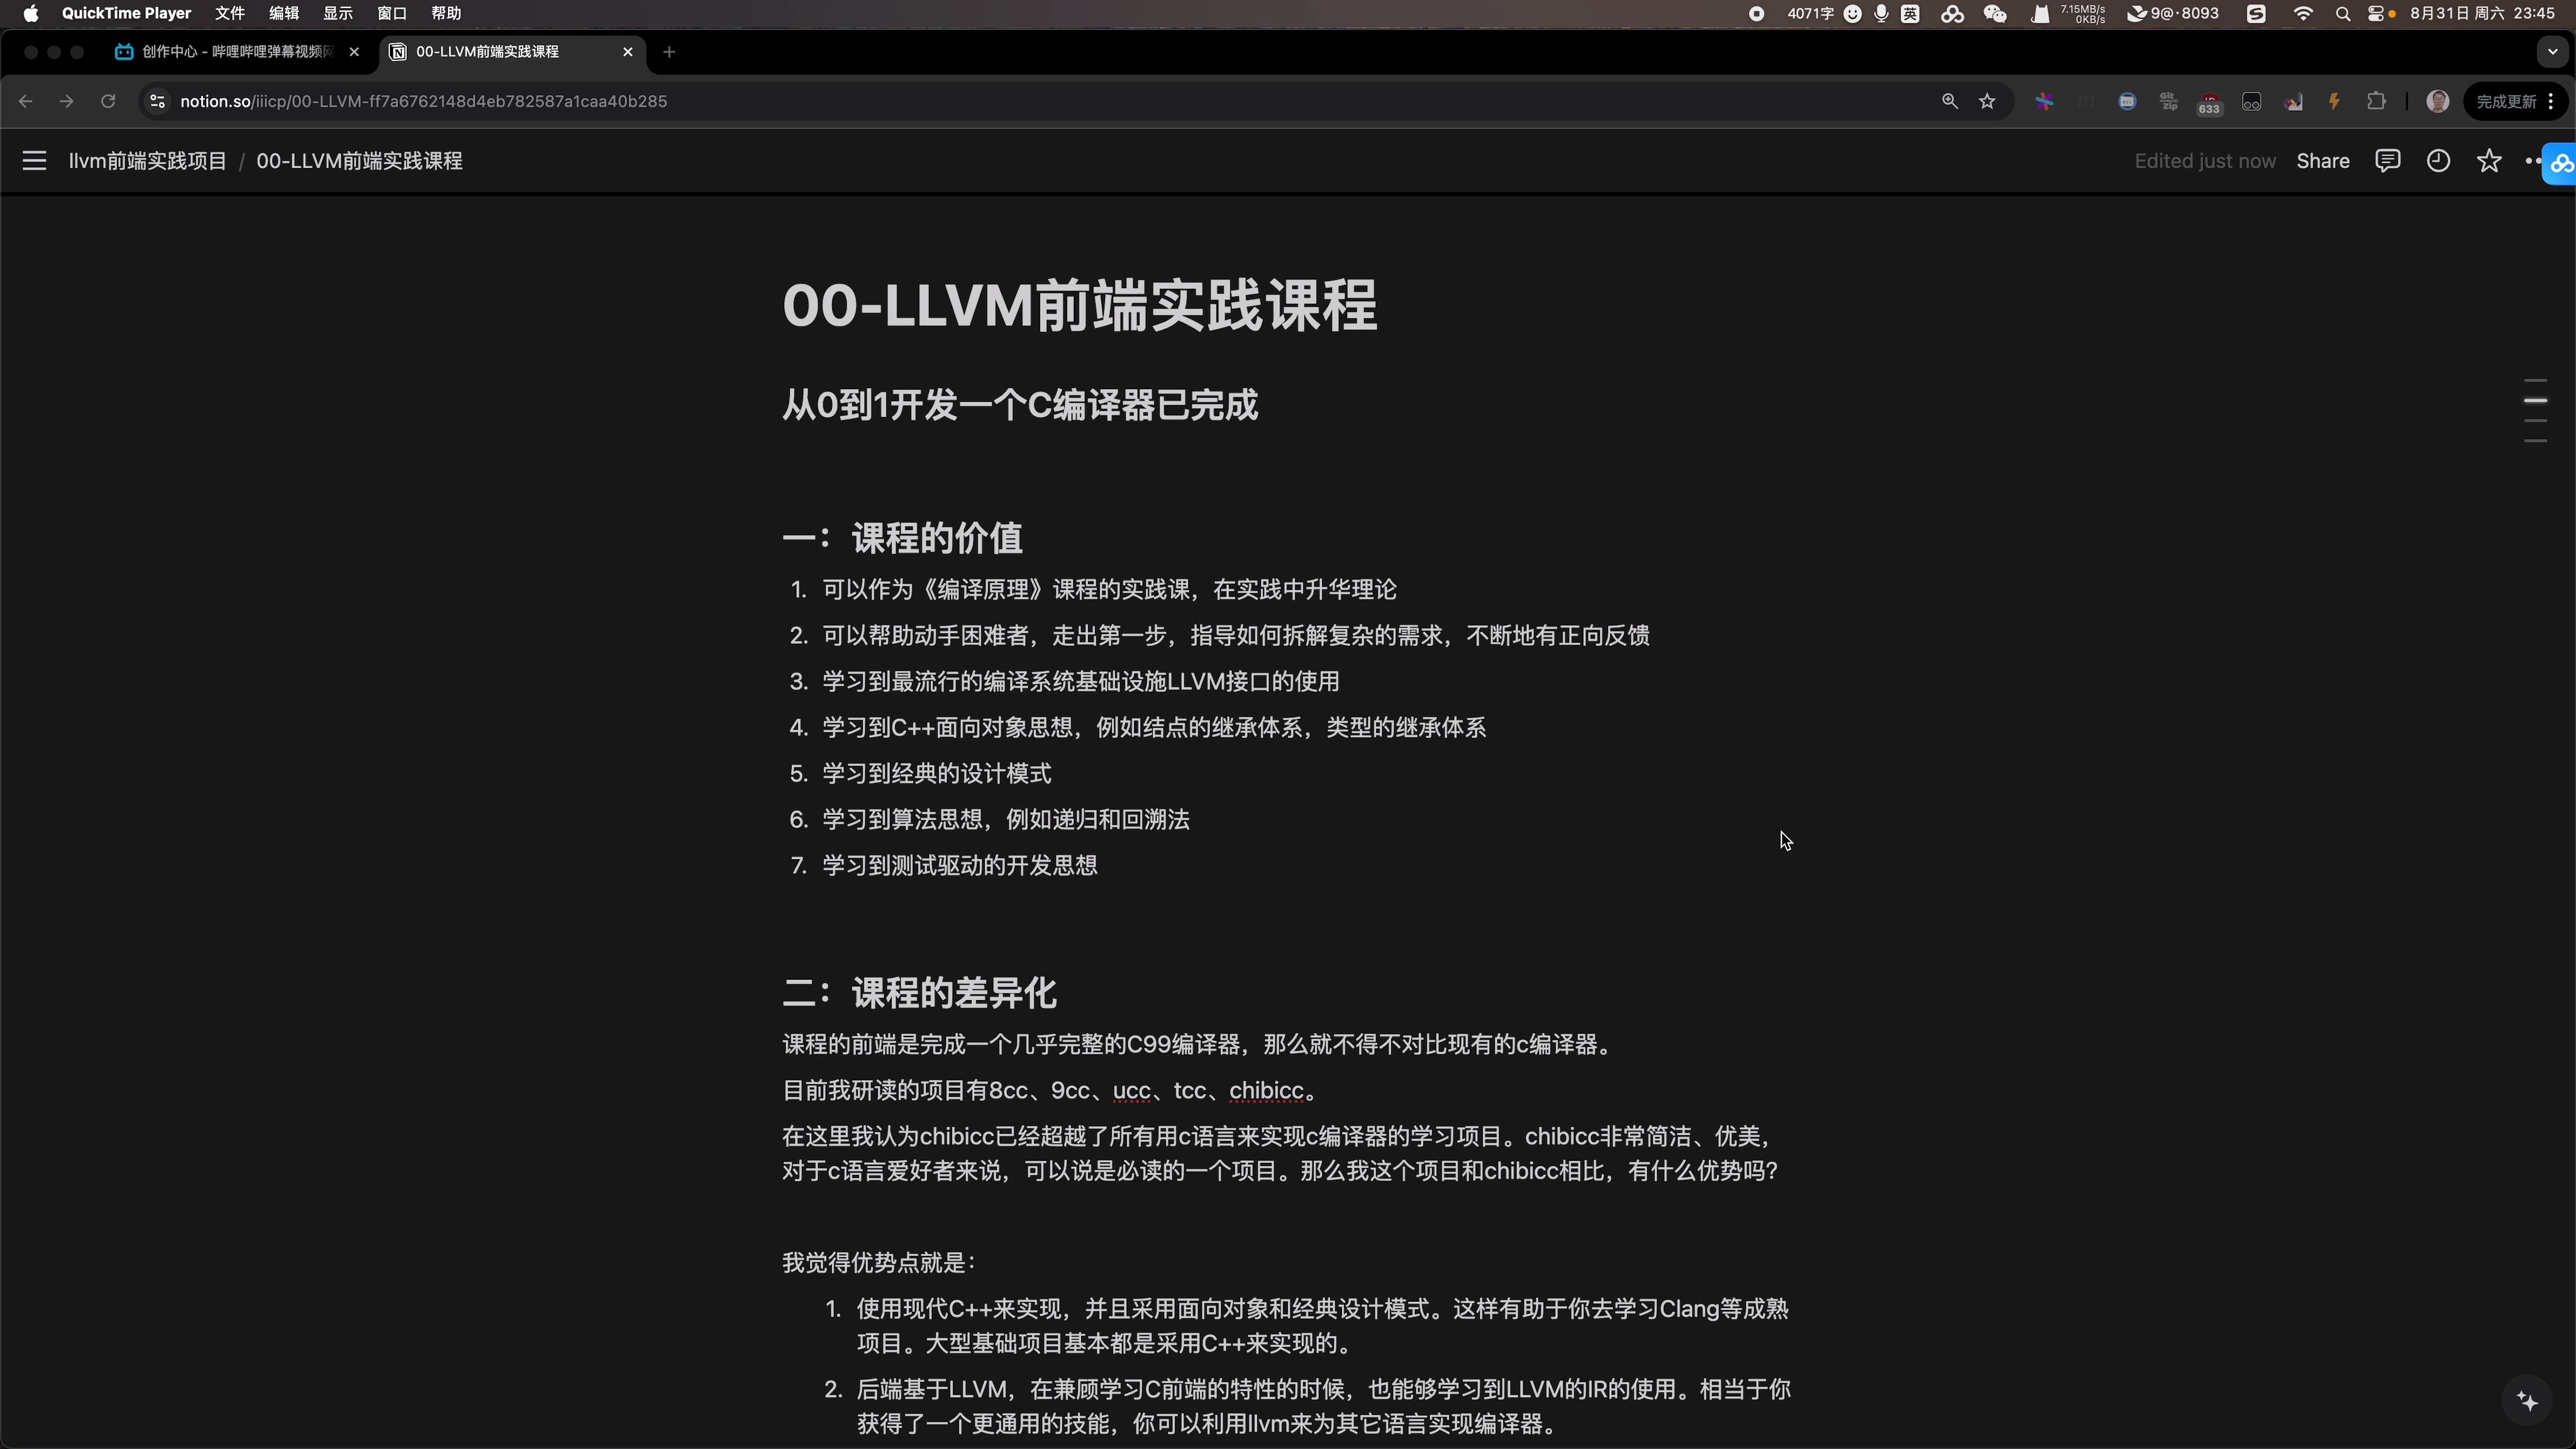
Task: Open the browser extensions puzzle-piece menu
Action: pyautogui.click(x=2377, y=100)
